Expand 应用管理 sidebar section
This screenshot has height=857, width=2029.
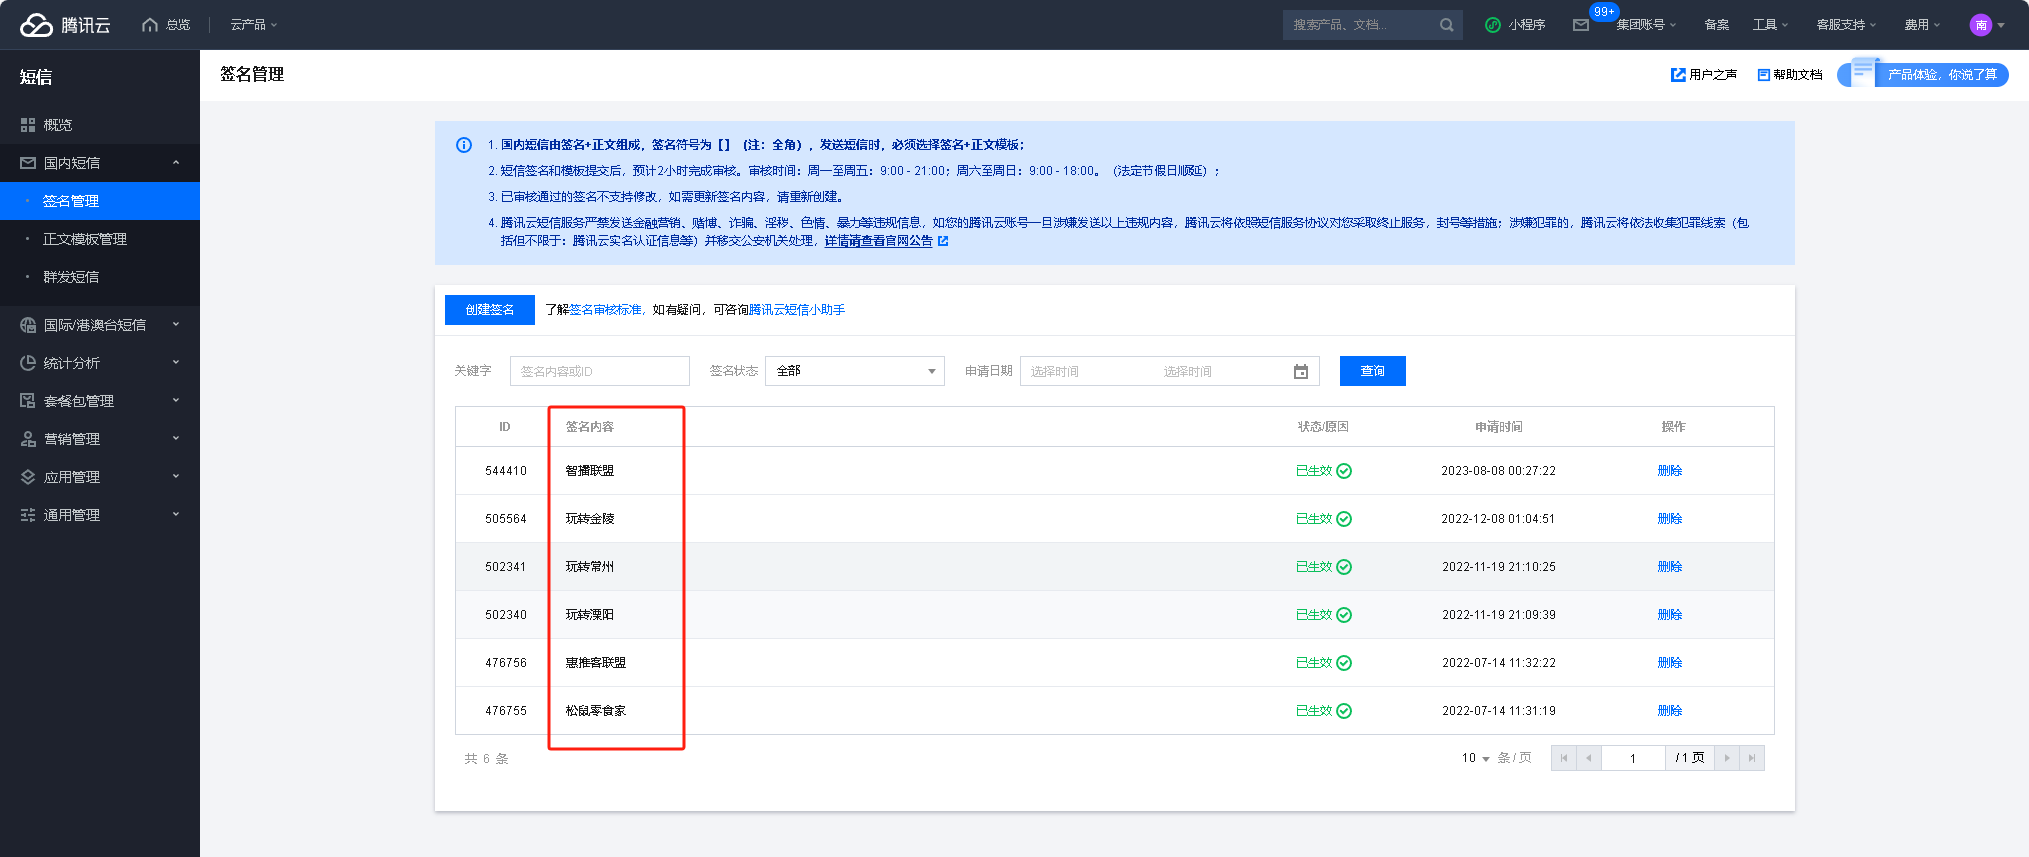100,477
